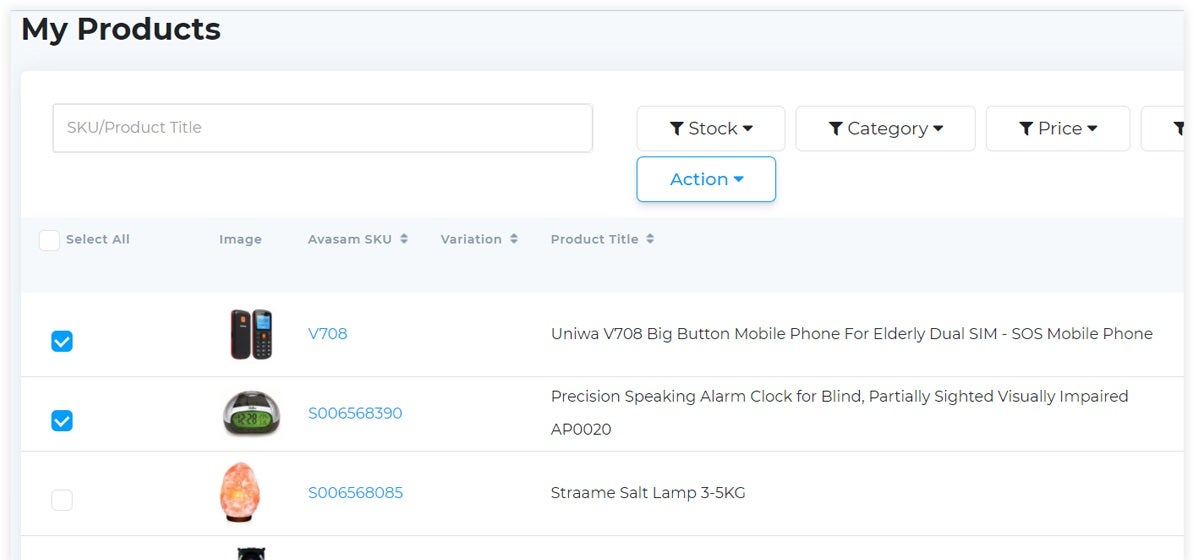Expand the Price filter dropdown caret
The height and width of the screenshot is (560, 1194).
(1092, 129)
